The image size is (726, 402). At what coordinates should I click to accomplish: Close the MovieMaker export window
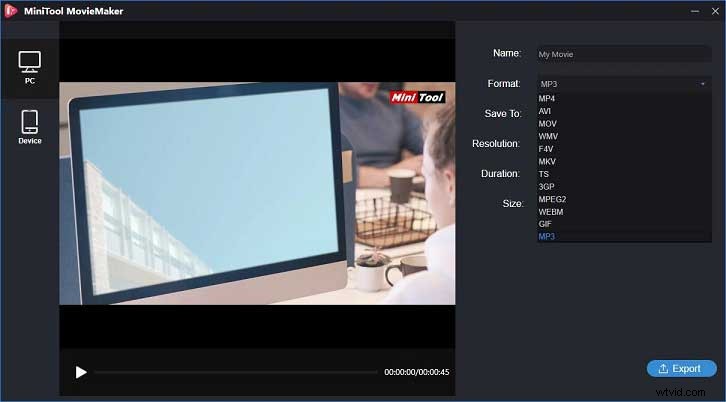[715, 11]
